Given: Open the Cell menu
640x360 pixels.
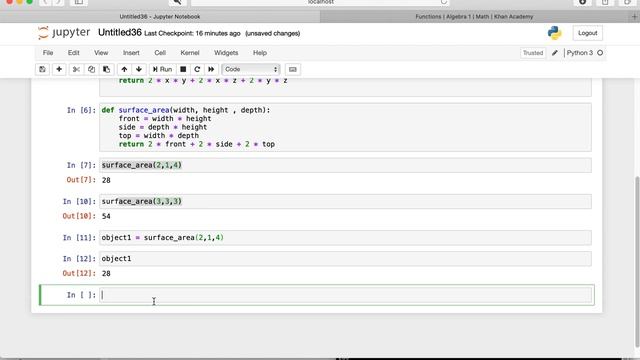Looking at the screenshot, I should click(160, 53).
